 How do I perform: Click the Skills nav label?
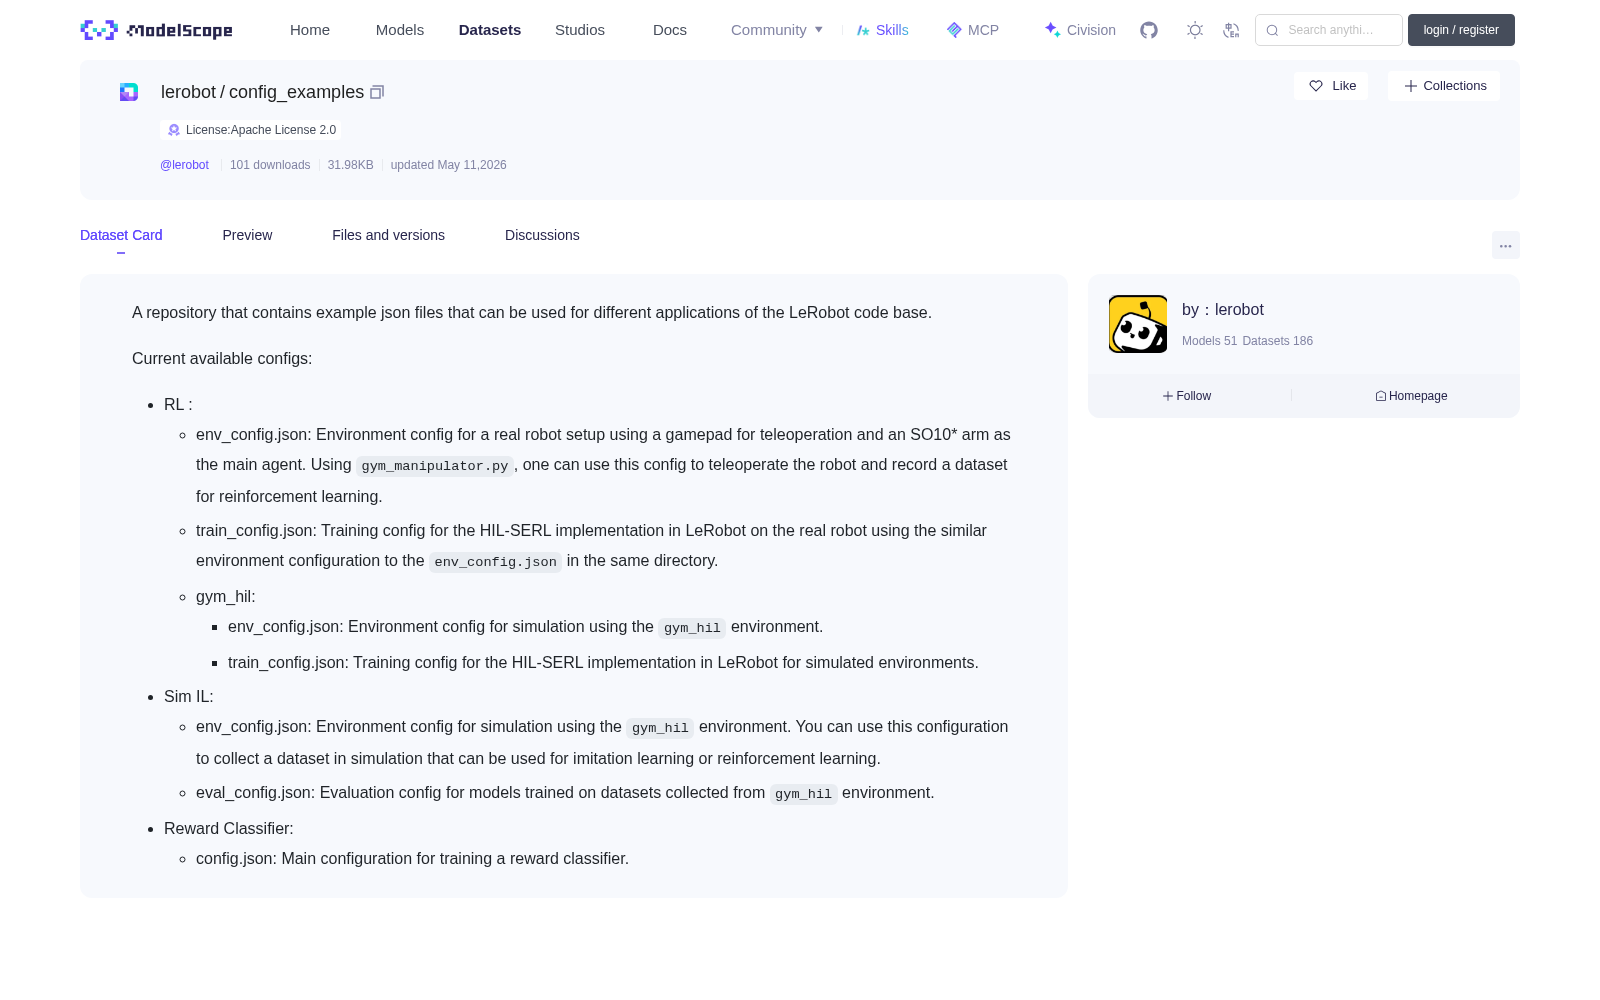coord(892,30)
